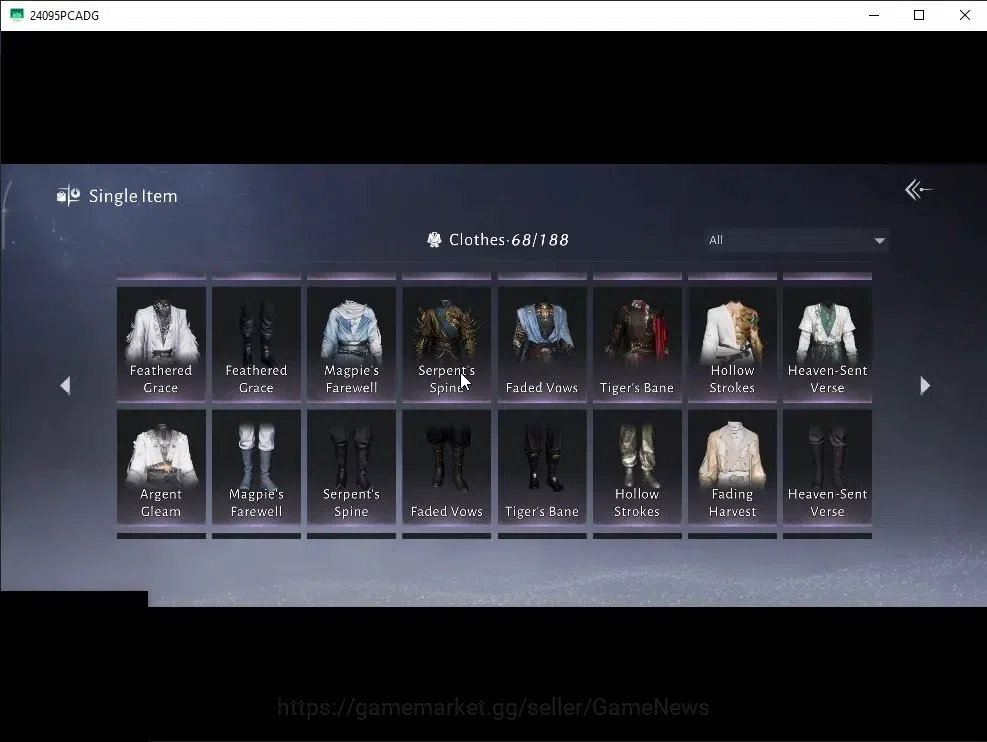The height and width of the screenshot is (742, 987).
Task: Select the Feathered Grace black boots item
Action: pyautogui.click(x=256, y=344)
